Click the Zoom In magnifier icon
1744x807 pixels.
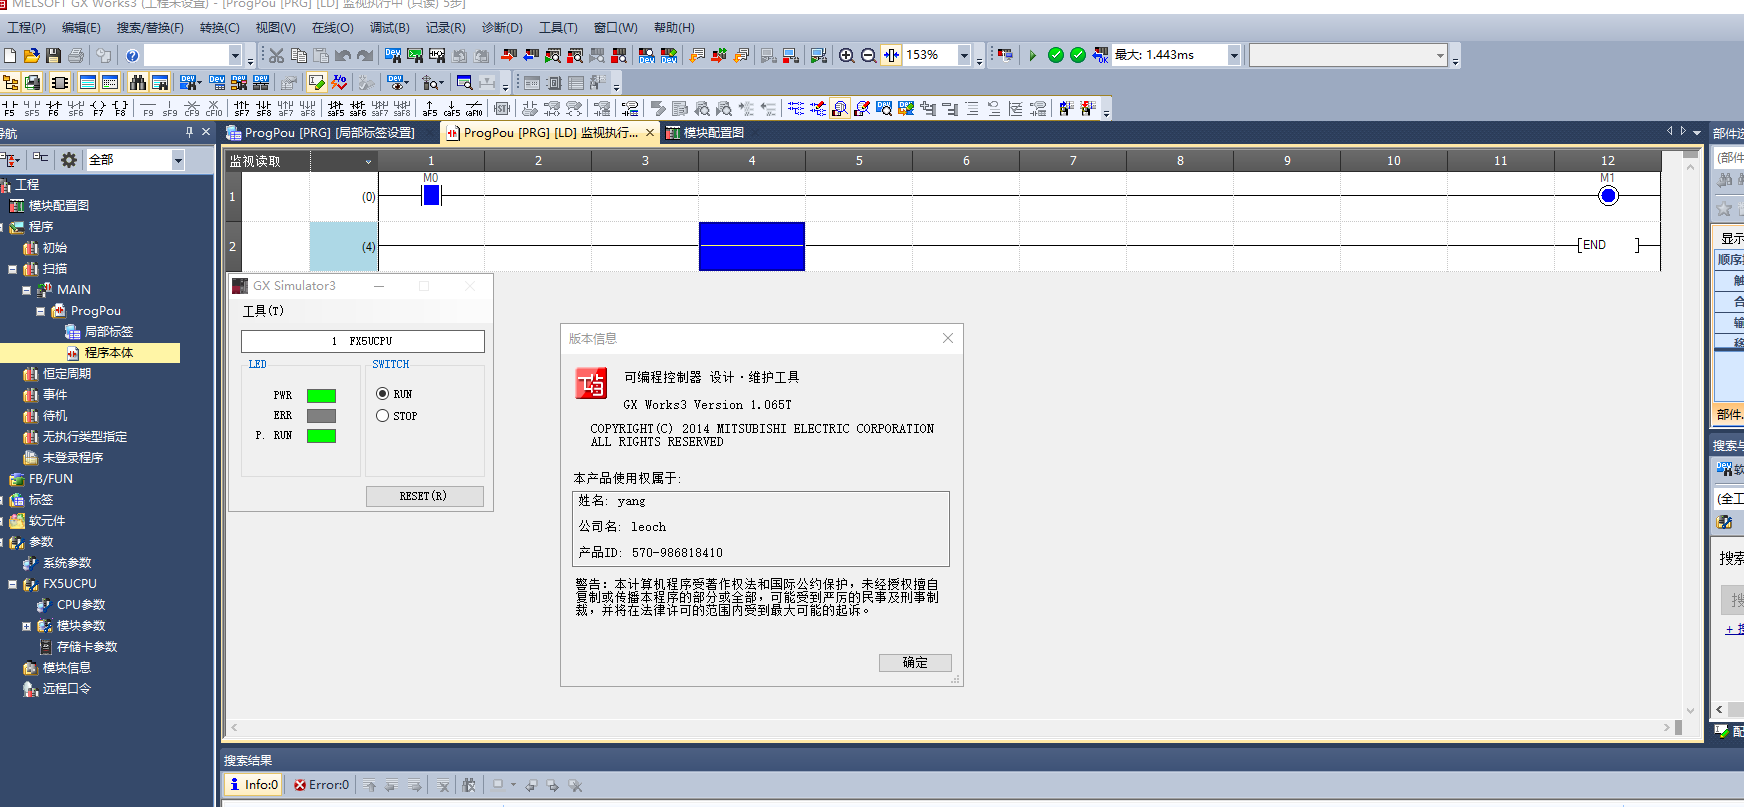tap(846, 56)
